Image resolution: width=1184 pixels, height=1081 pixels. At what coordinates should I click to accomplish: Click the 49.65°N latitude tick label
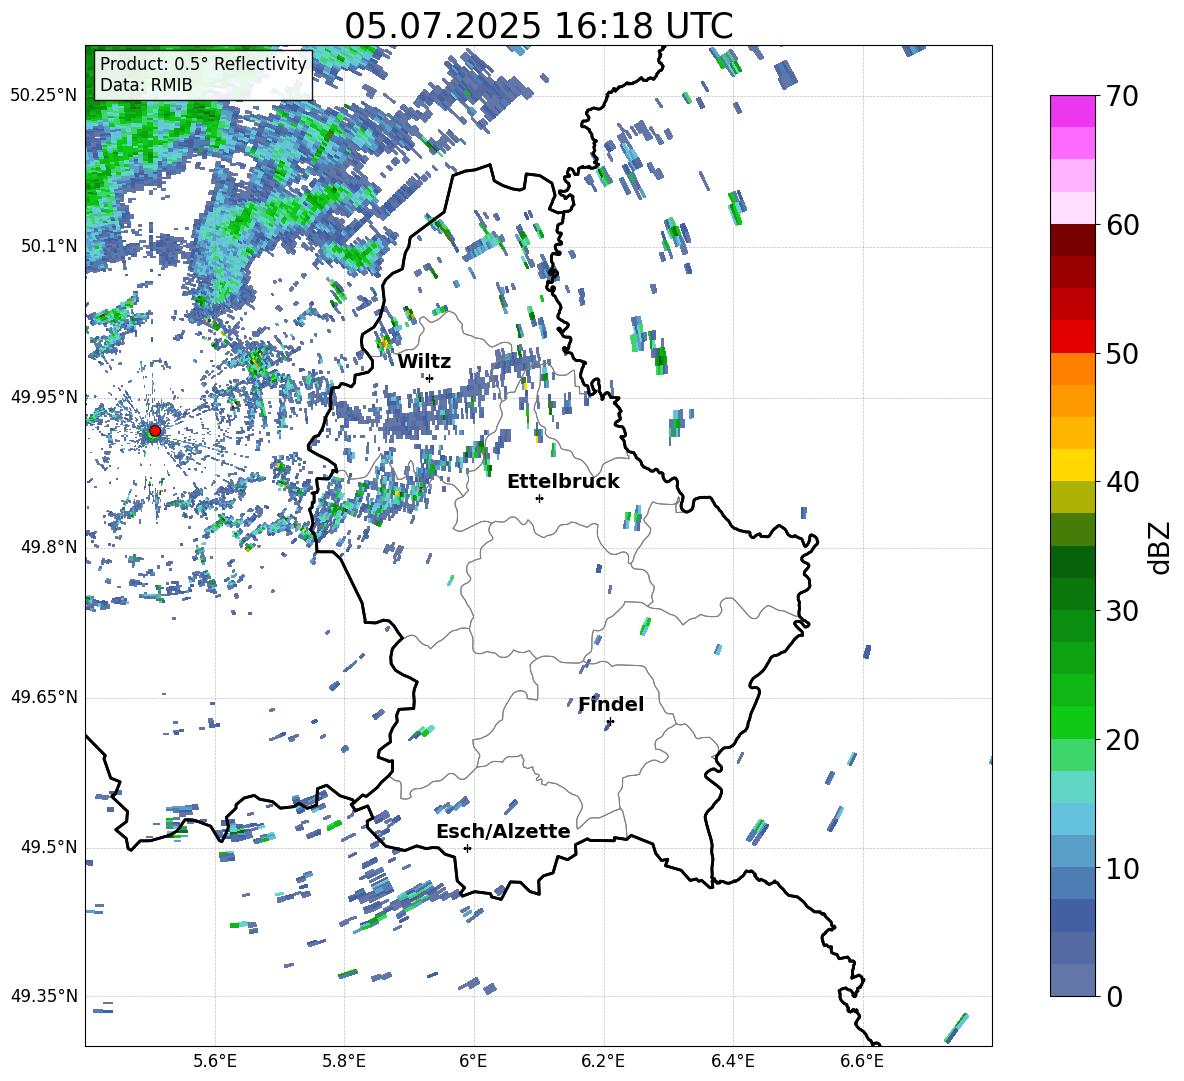(x=44, y=697)
